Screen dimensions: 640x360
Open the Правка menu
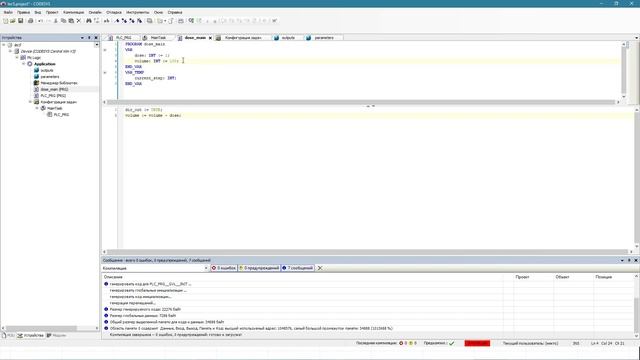[23, 12]
